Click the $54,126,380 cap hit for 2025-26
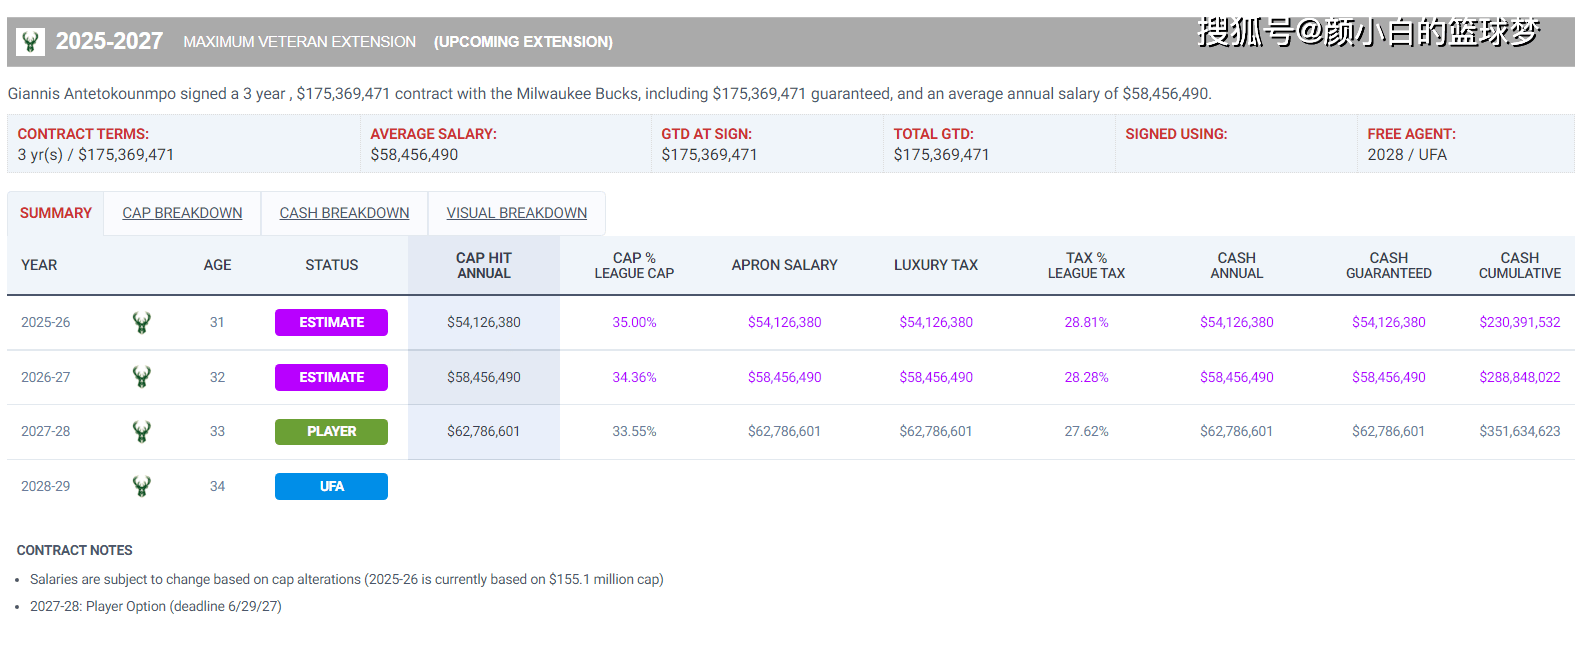This screenshot has width=1579, height=653. click(484, 322)
